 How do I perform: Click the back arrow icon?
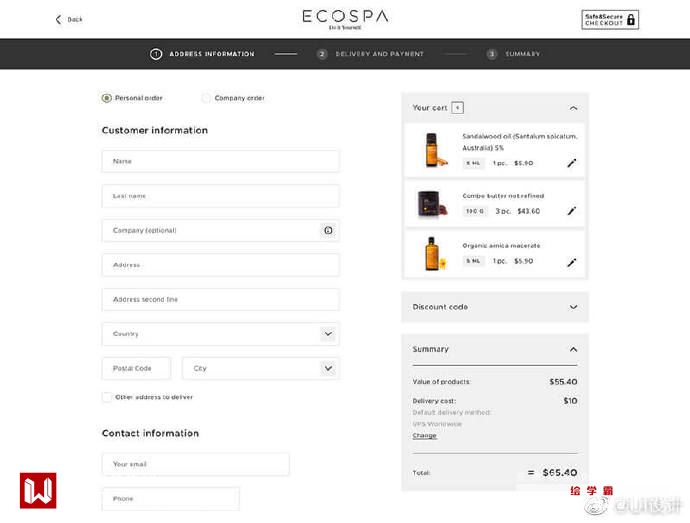point(58,19)
